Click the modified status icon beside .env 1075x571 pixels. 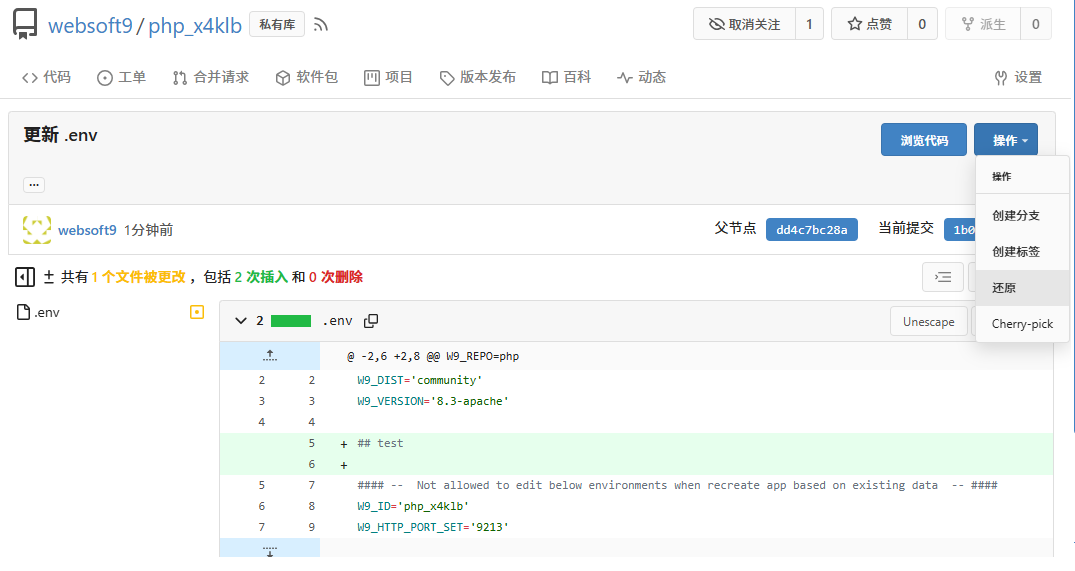[197, 312]
